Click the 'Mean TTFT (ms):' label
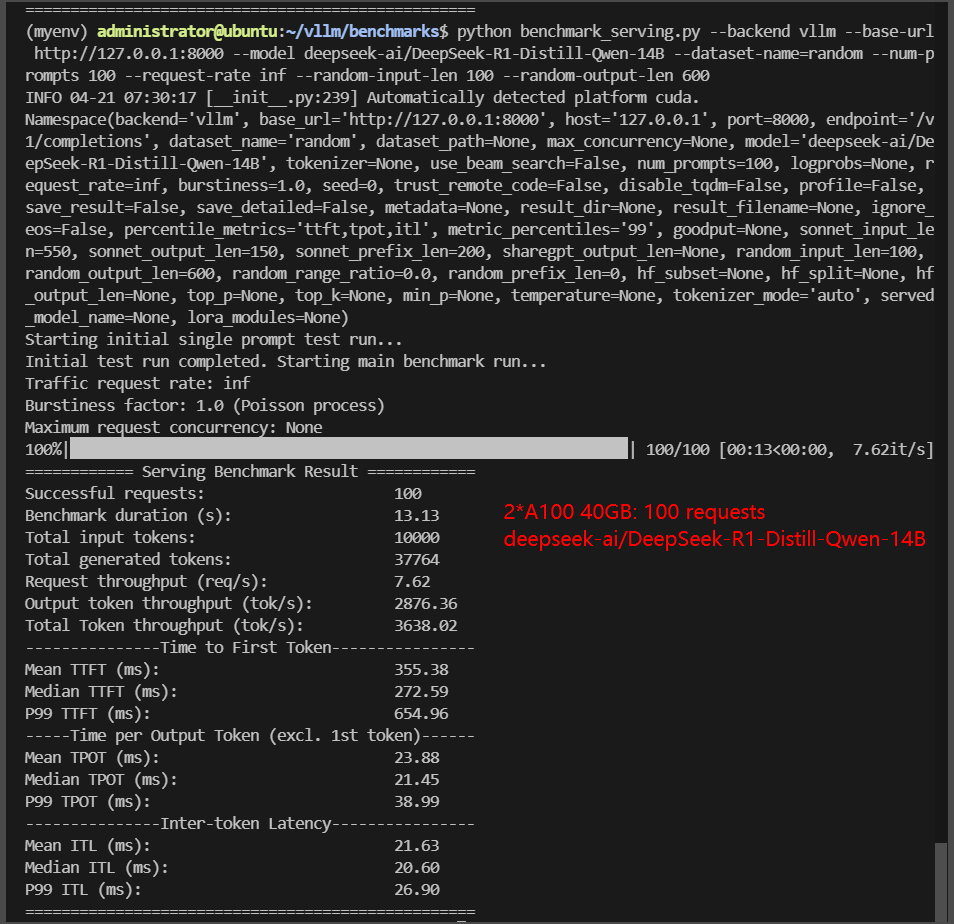This screenshot has width=954, height=924. click(x=92, y=670)
